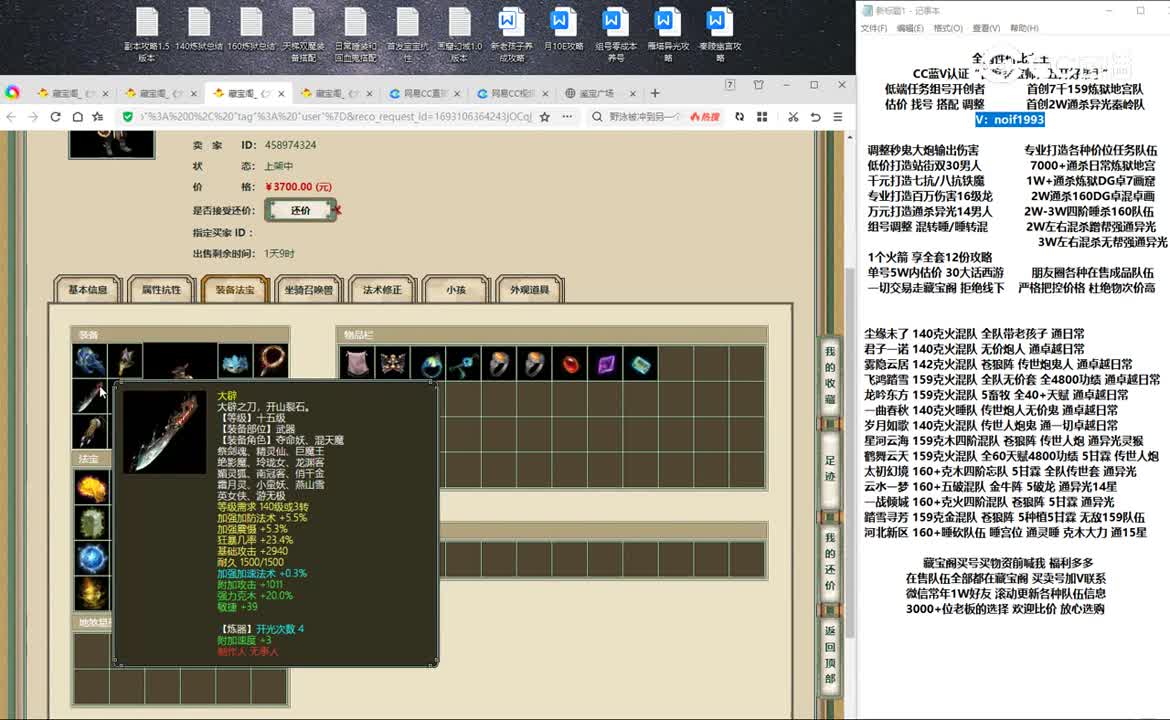Screen dimensions: 1170x720
Task: Click the browser back arrow
Action: [11, 116]
